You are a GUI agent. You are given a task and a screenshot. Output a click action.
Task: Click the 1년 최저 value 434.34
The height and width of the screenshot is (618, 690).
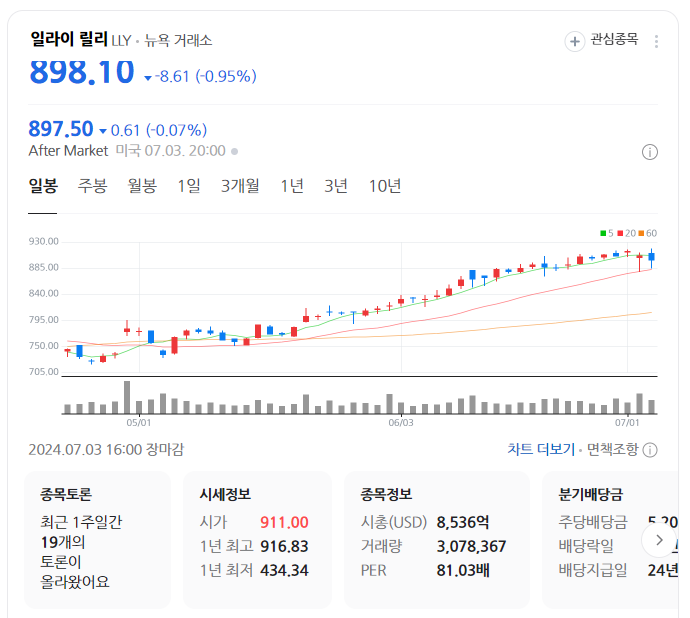tap(284, 570)
